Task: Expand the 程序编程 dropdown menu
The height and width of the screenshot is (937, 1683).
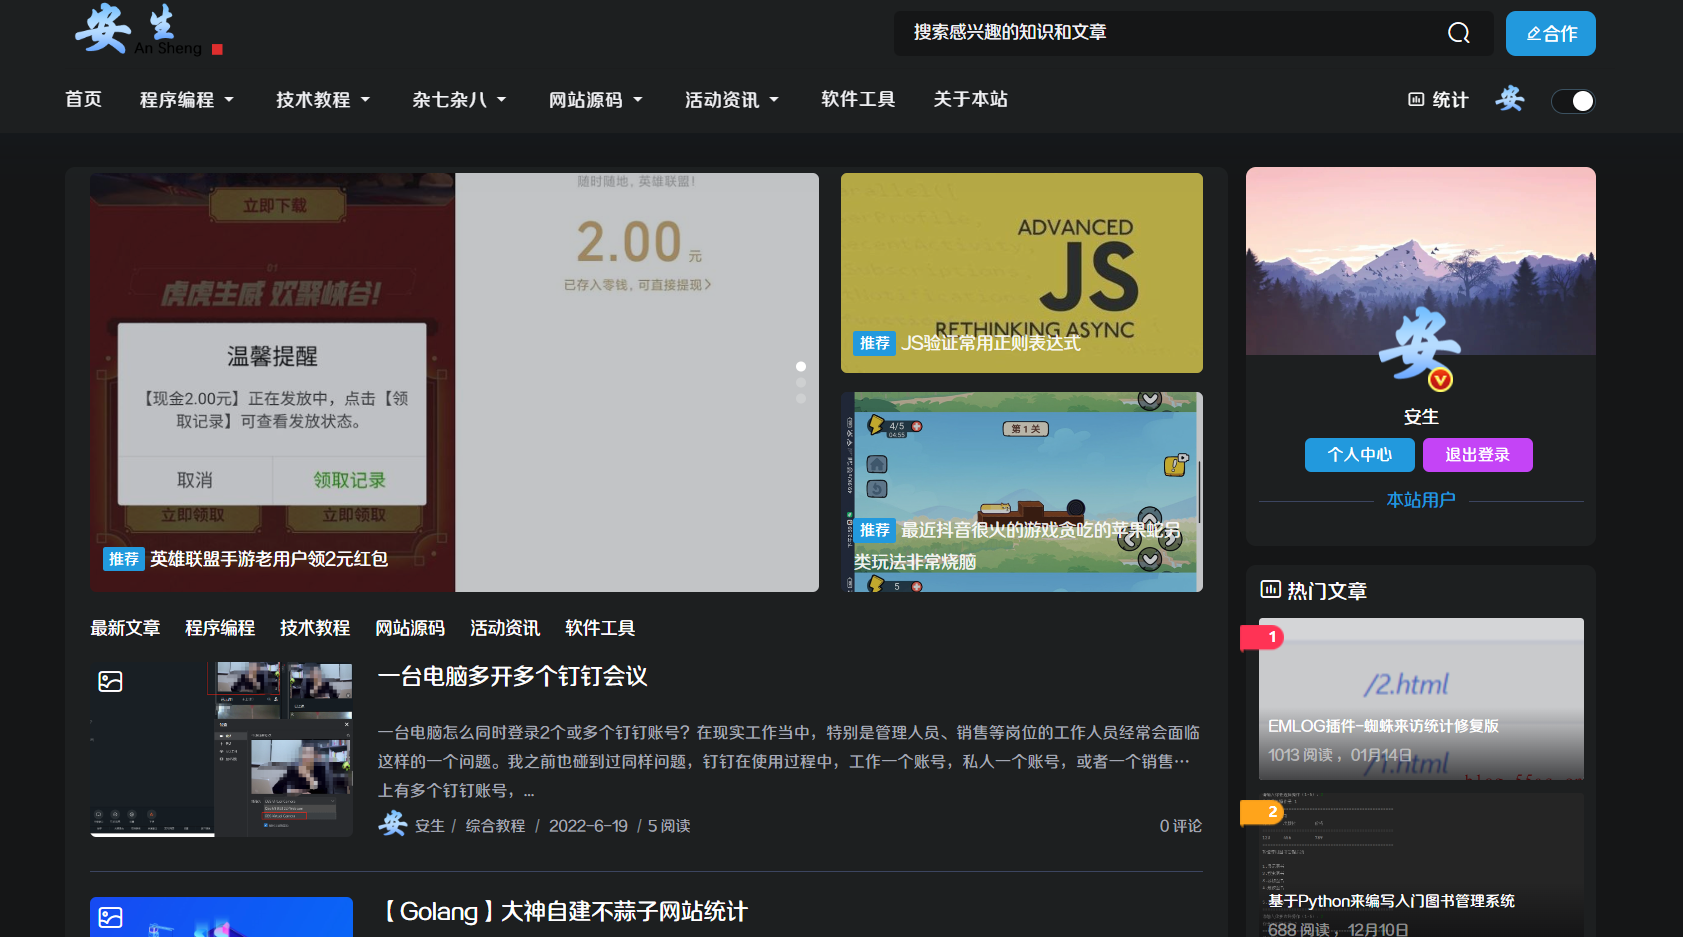Action: tap(187, 100)
